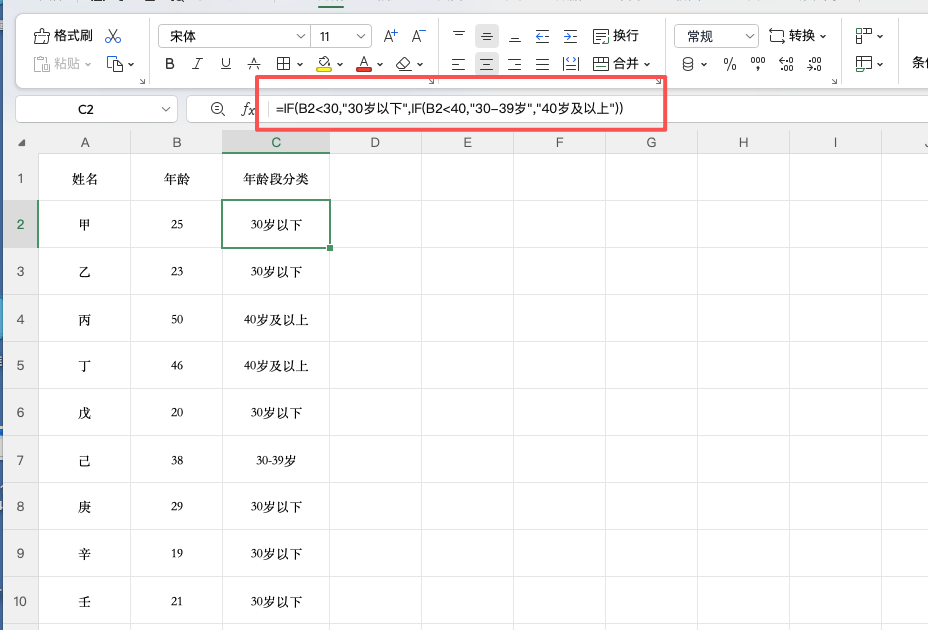Image resolution: width=928 pixels, height=630 pixels.
Task: Open the copy options dropdown arrow
Action: point(131,64)
